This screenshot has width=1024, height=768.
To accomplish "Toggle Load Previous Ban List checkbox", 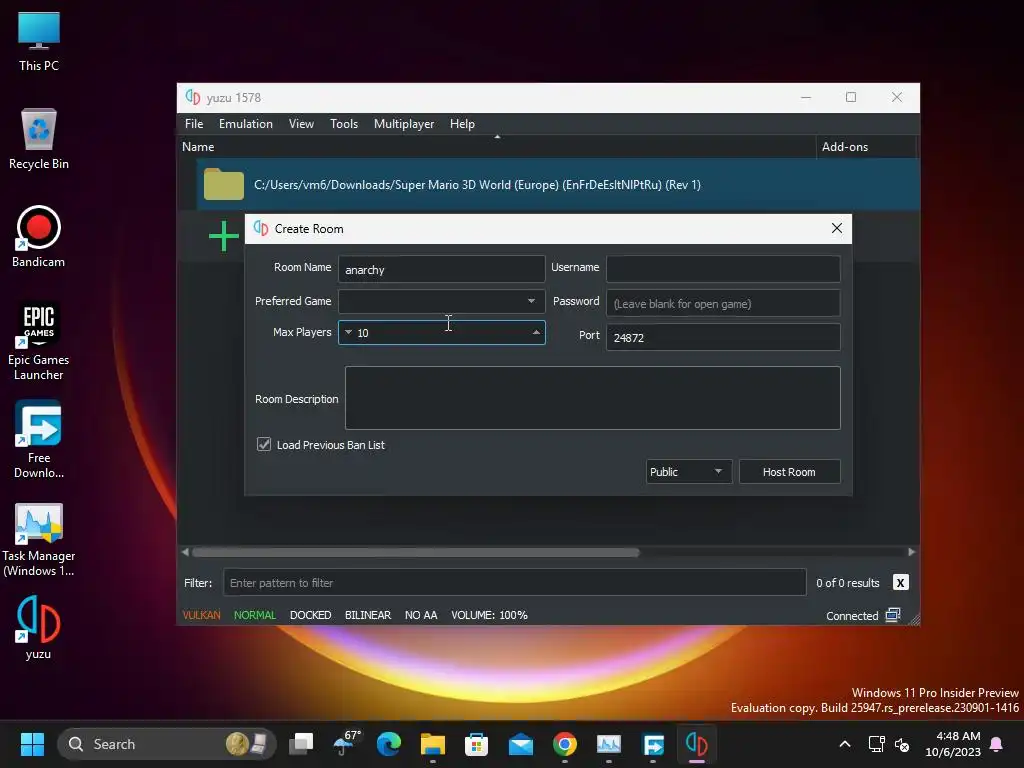I will 264,445.
